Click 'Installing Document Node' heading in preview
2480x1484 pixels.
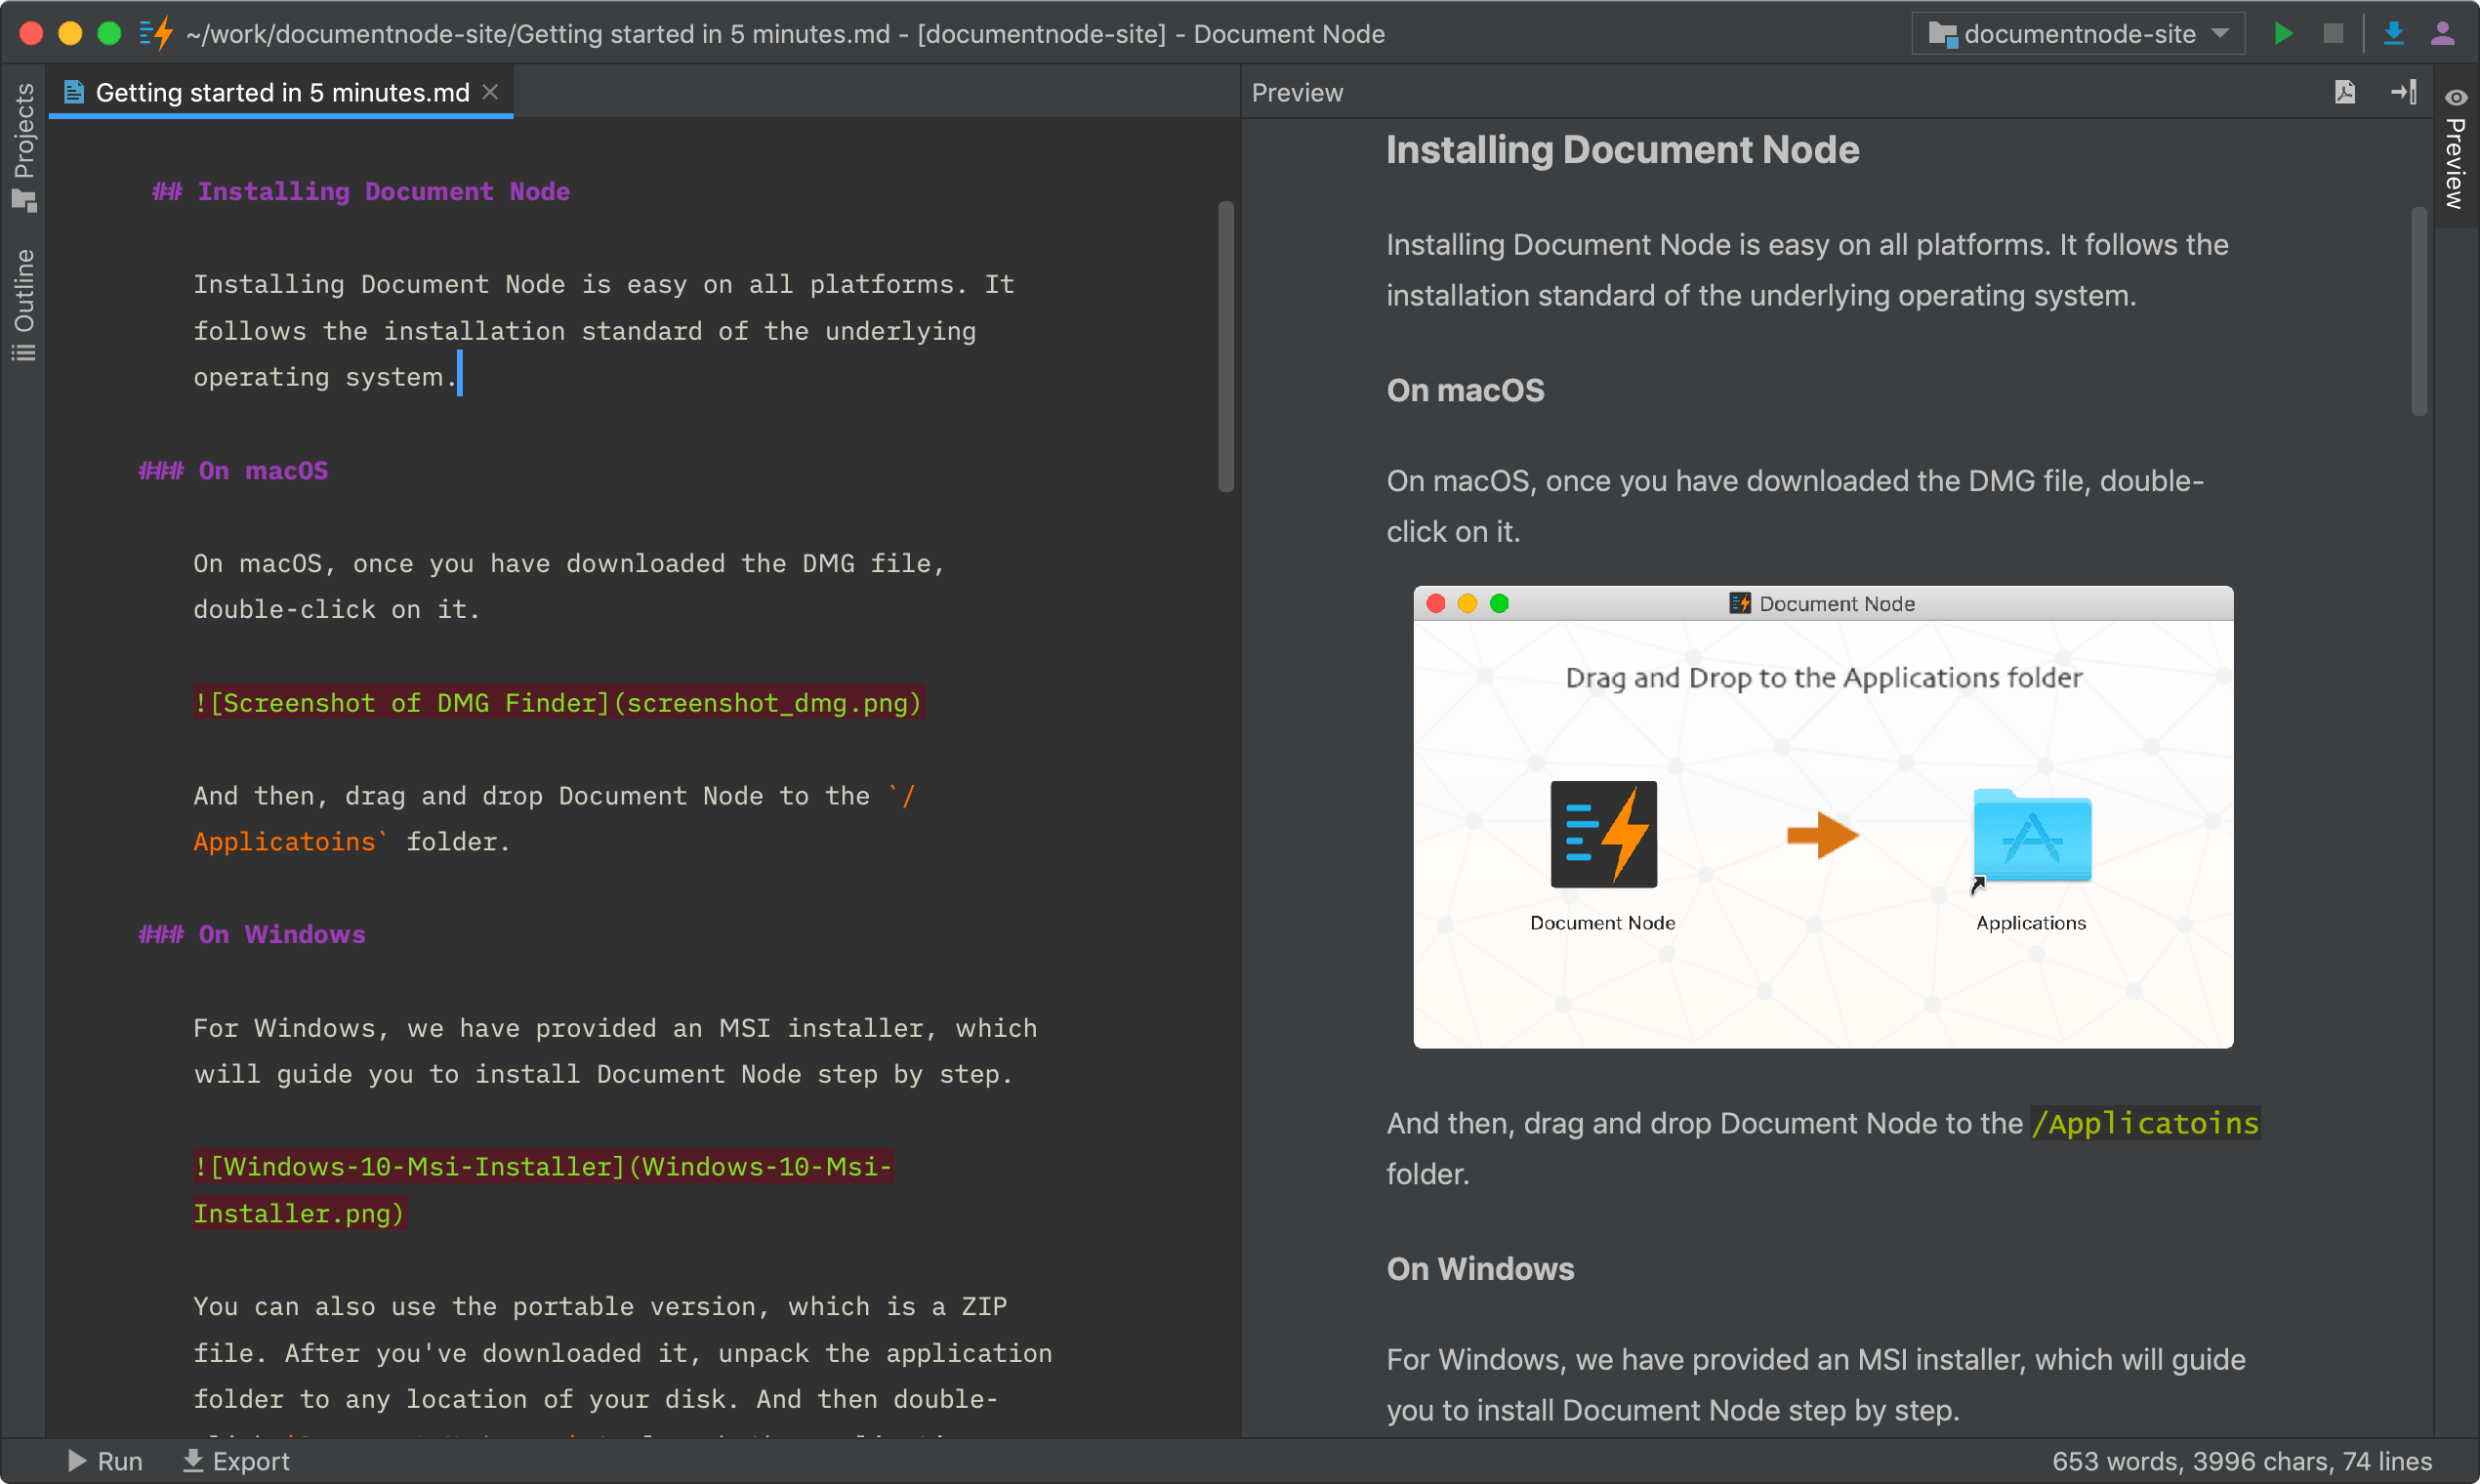pos(1622,149)
